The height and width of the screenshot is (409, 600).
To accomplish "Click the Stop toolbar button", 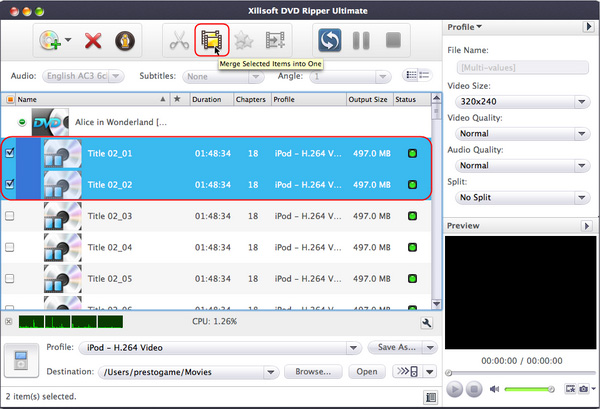I will [x=393, y=40].
